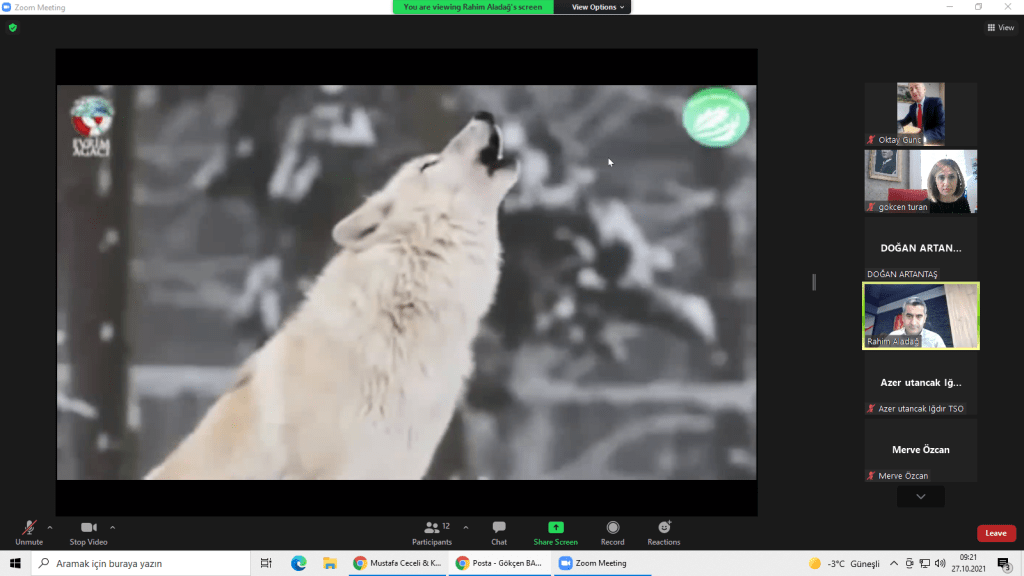Expand arrow next to Participants

[x=466, y=527]
